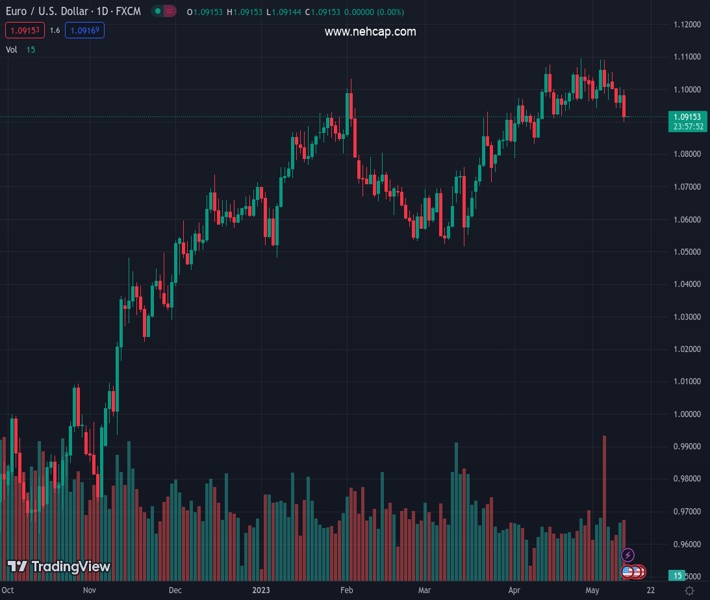Viewport: 710px width, 600px height.
Task: Click the purple lightning bolt event marker
Action: click(x=628, y=555)
